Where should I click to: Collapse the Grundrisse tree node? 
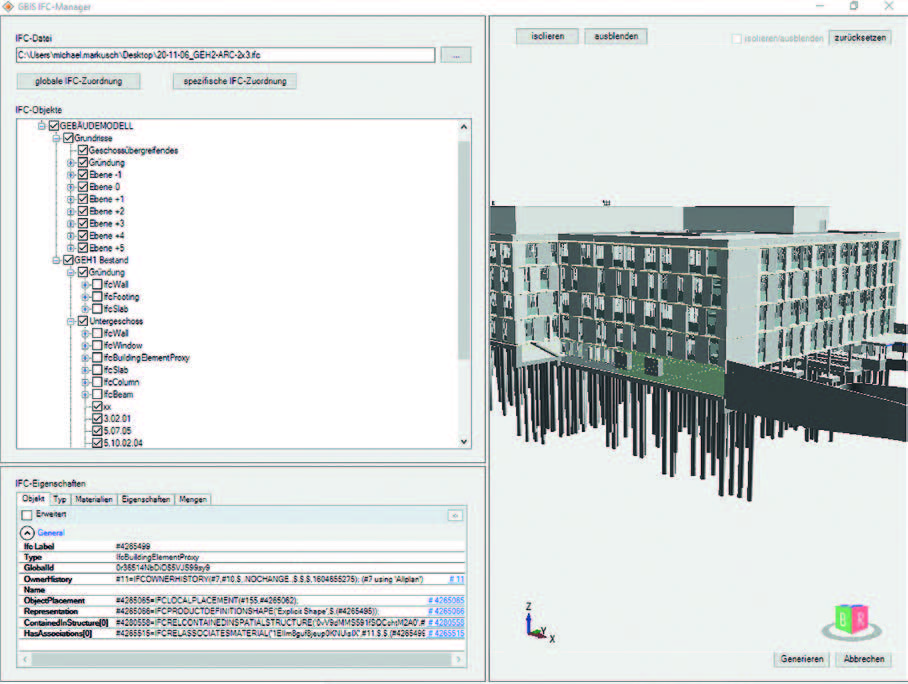pos(56,138)
